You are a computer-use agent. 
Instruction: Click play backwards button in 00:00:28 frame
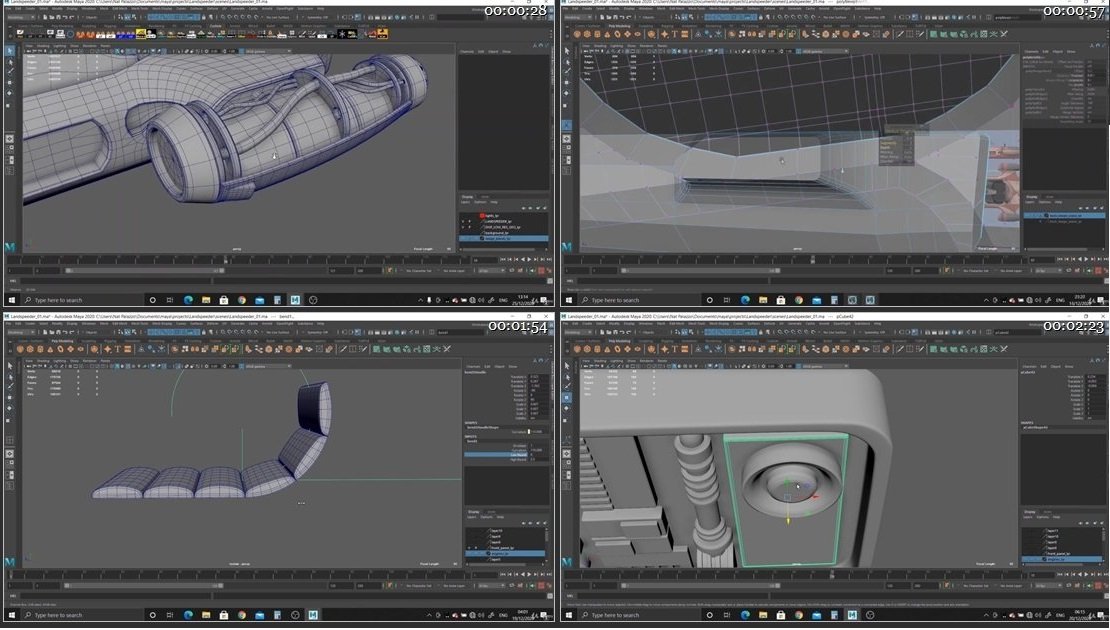coord(522,259)
